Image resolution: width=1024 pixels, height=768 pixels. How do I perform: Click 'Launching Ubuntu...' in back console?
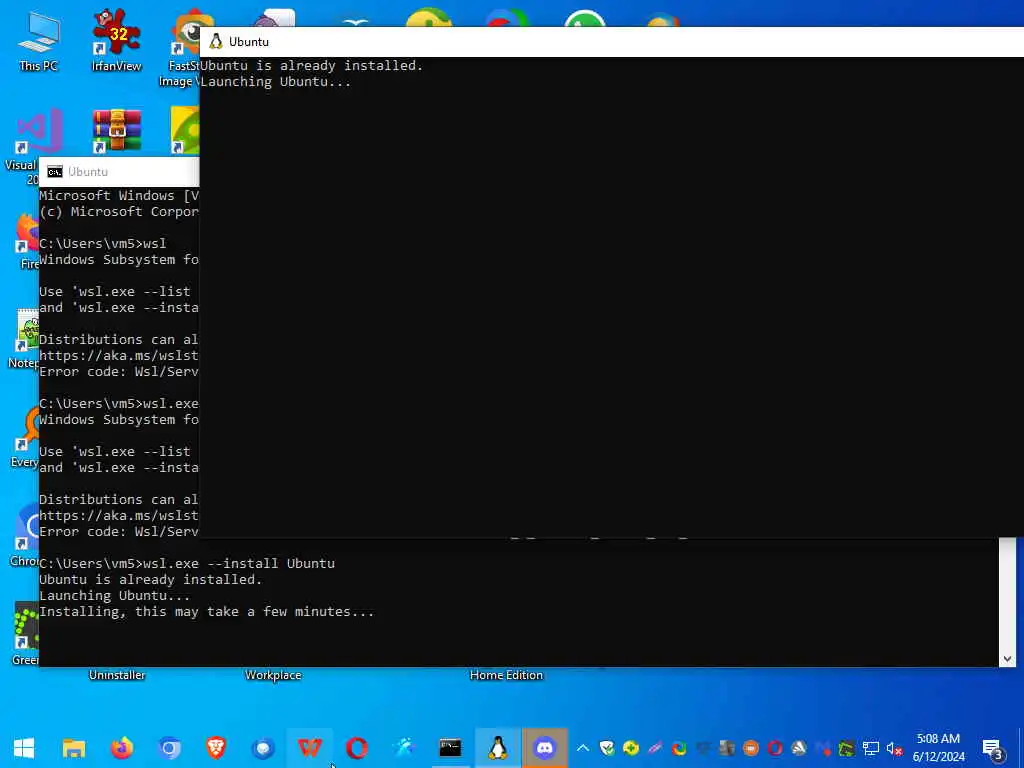(x=114, y=596)
